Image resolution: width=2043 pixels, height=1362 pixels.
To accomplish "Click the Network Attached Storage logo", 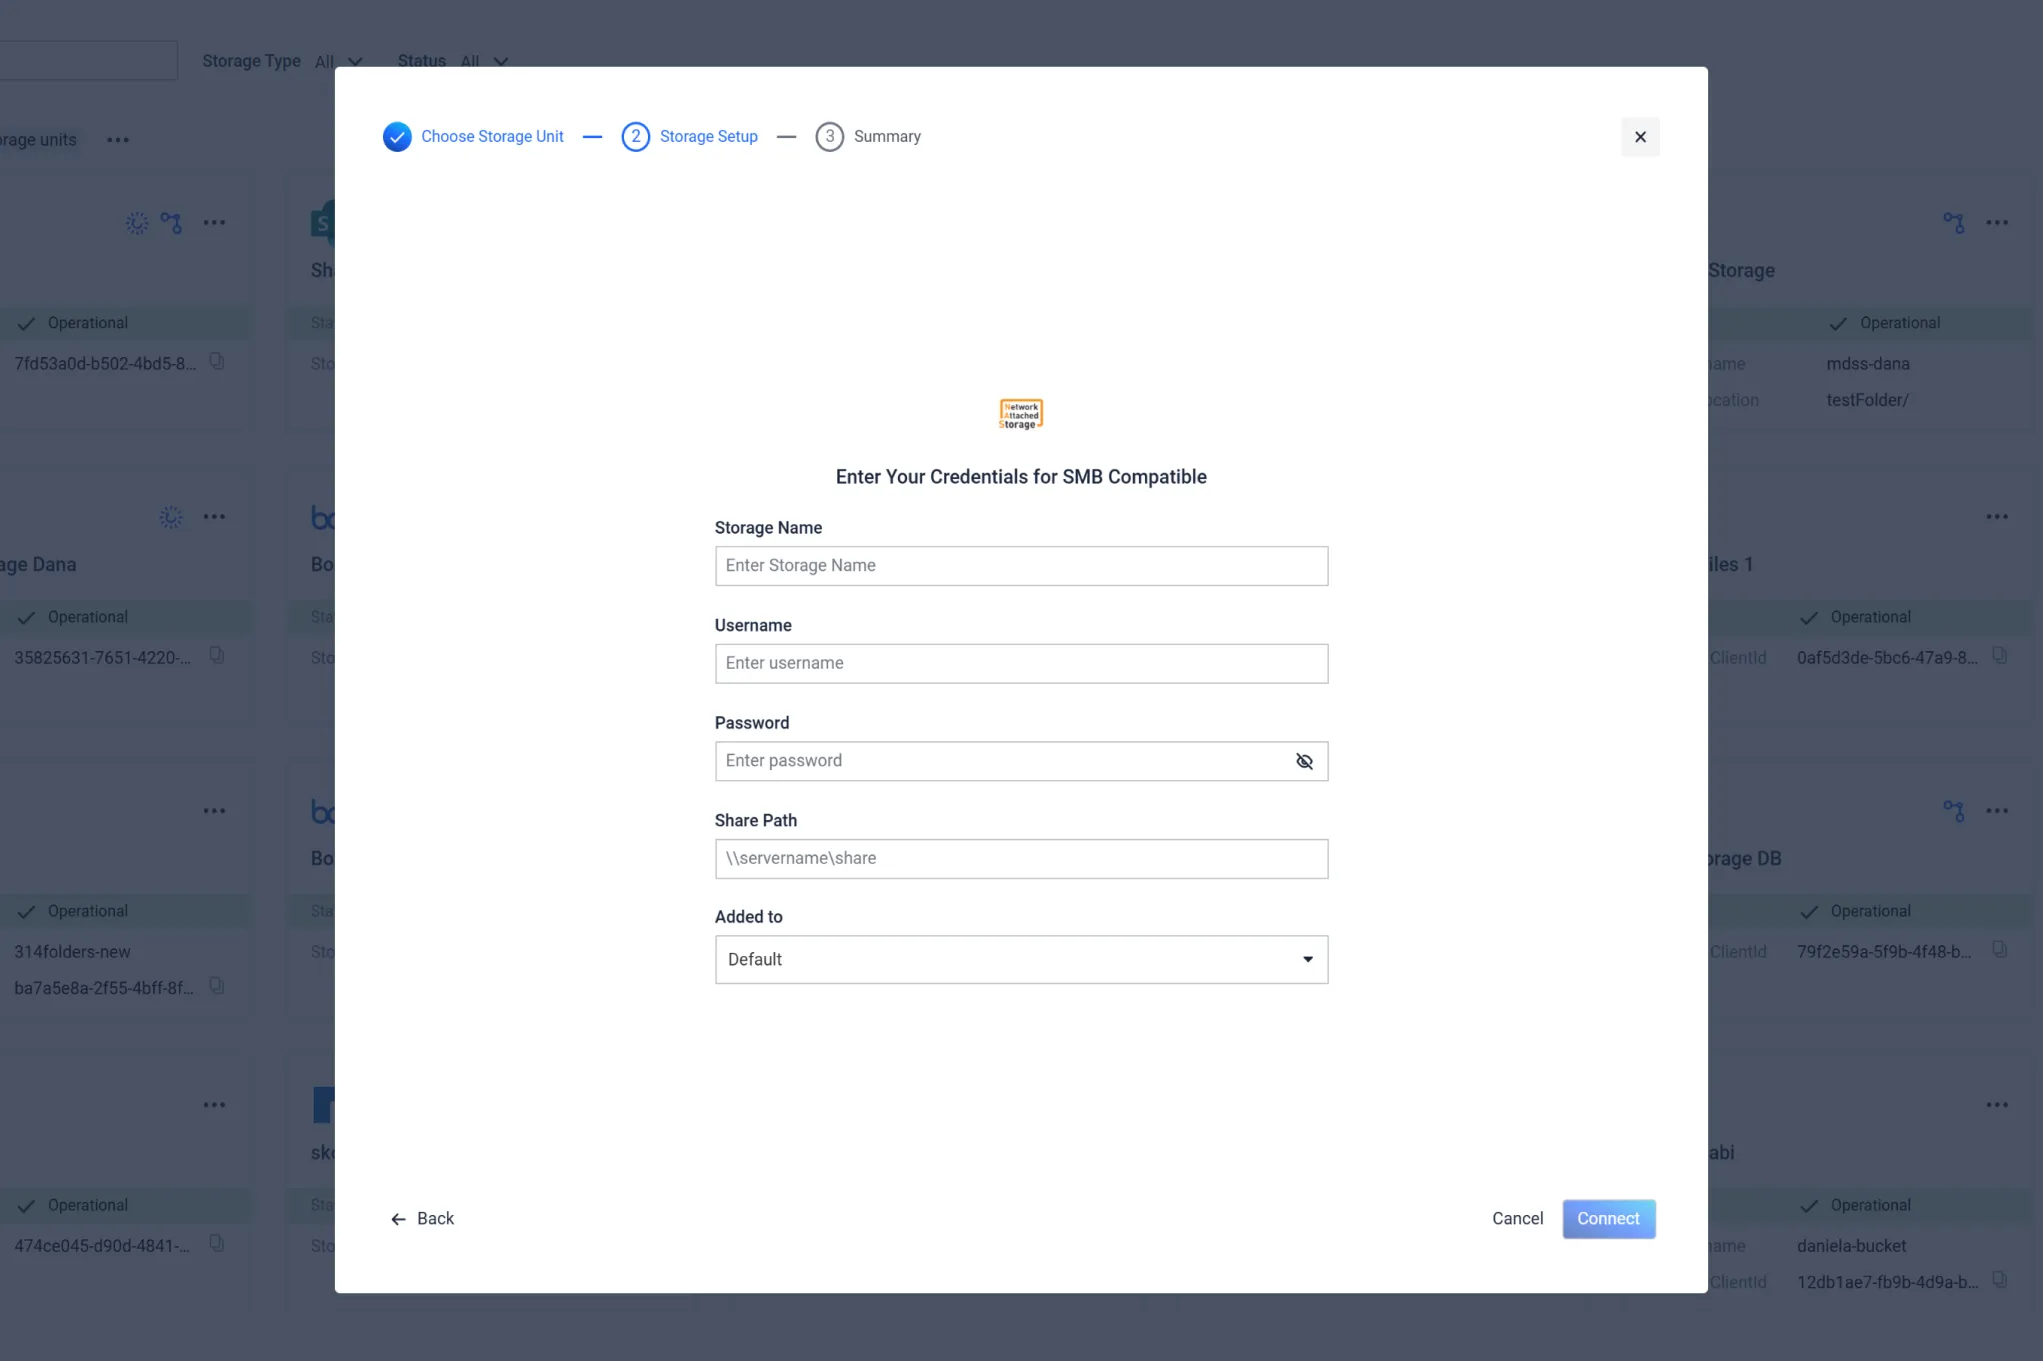I will tap(1020, 414).
